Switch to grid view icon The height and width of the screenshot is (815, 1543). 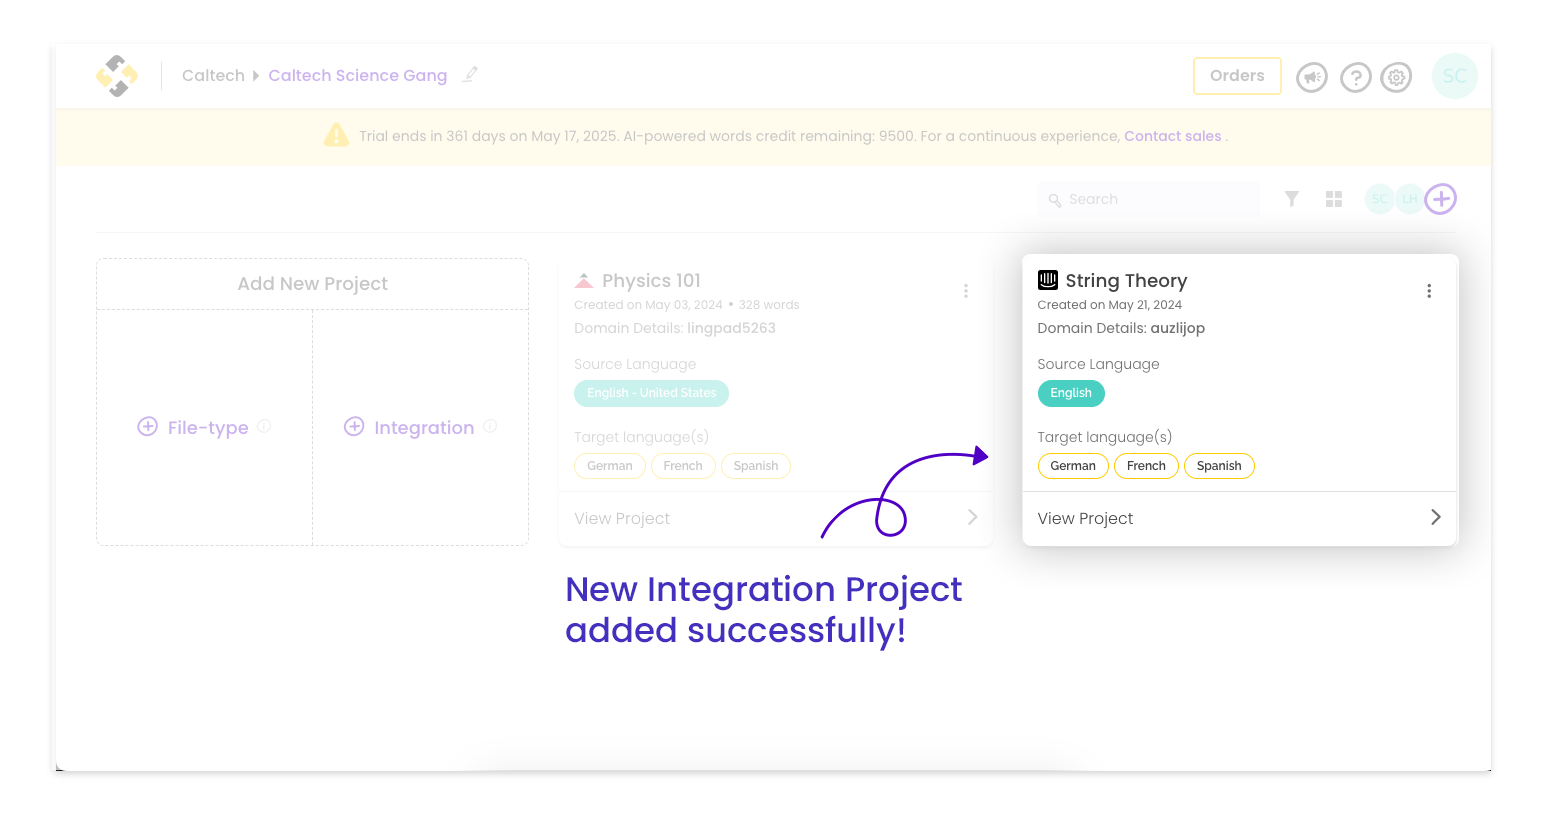1334,199
